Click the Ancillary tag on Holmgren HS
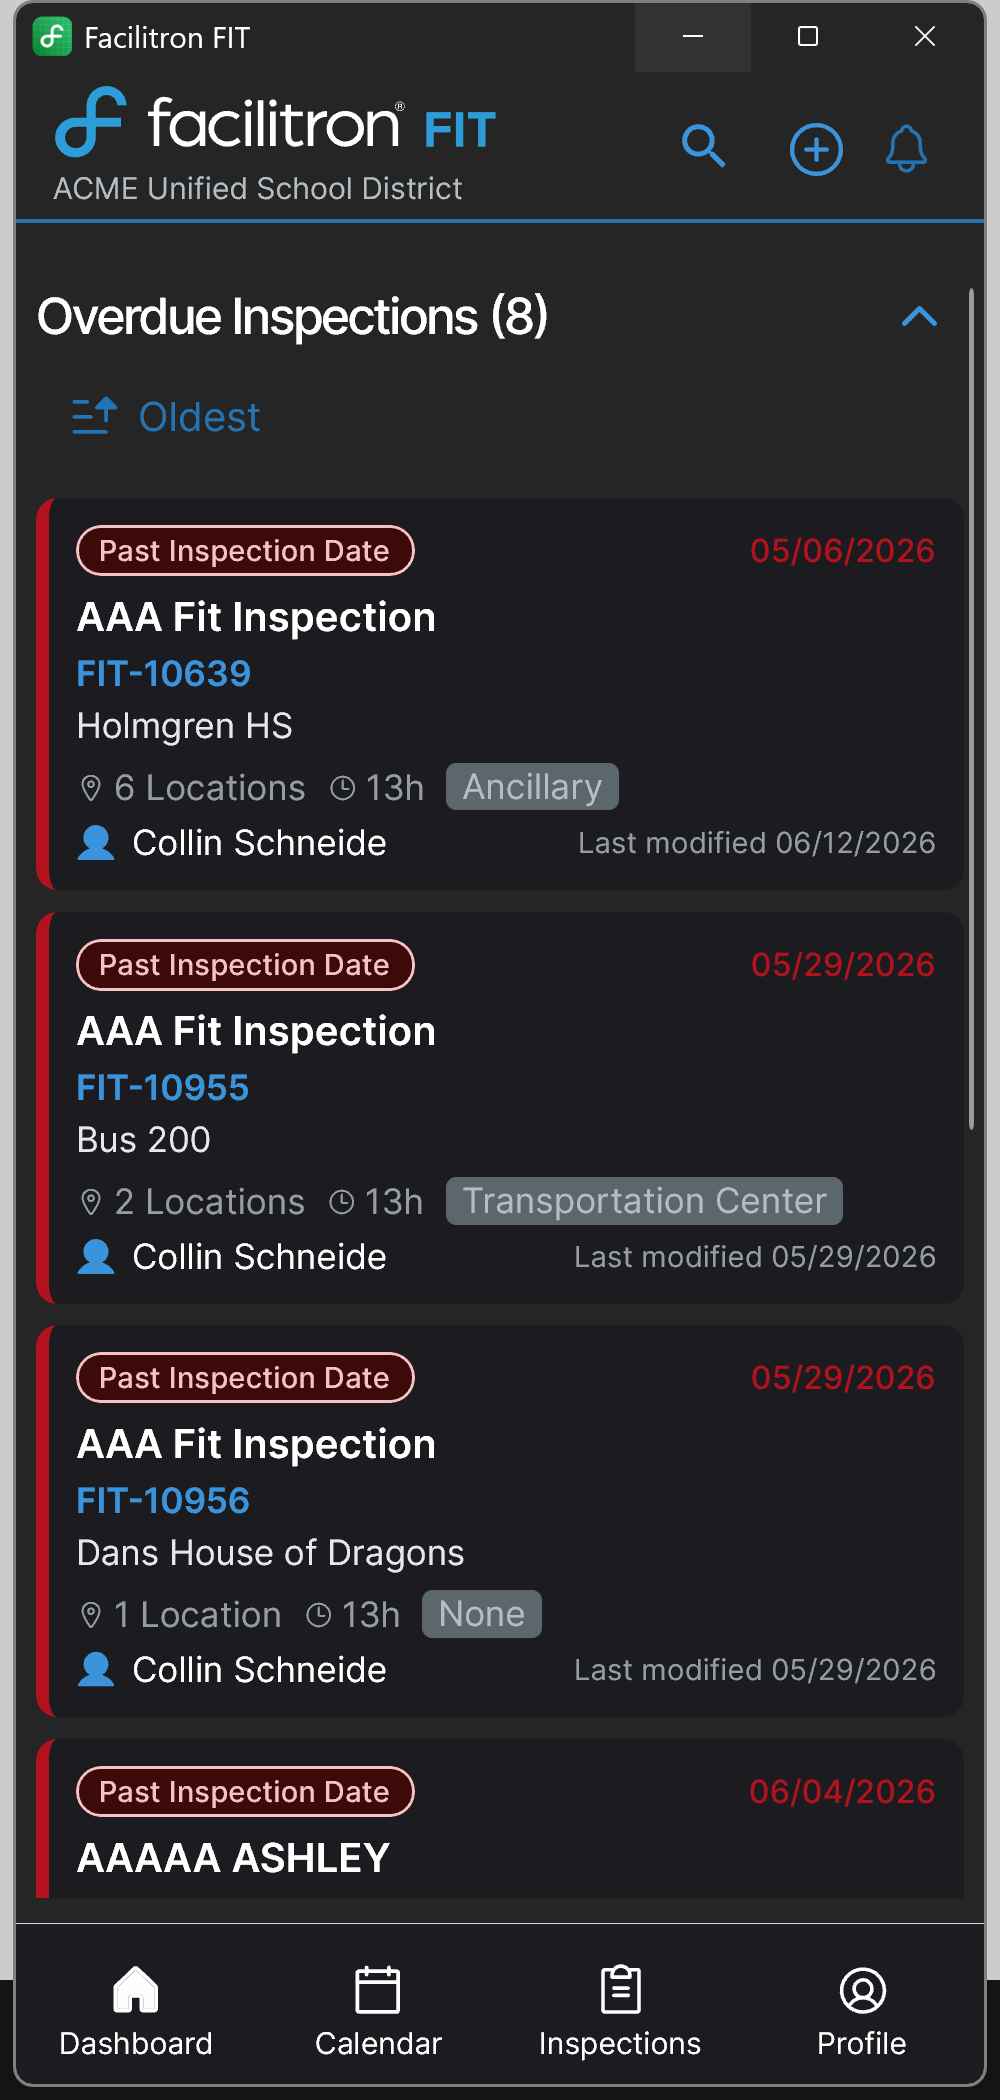The height and width of the screenshot is (2100, 1000). point(532,787)
